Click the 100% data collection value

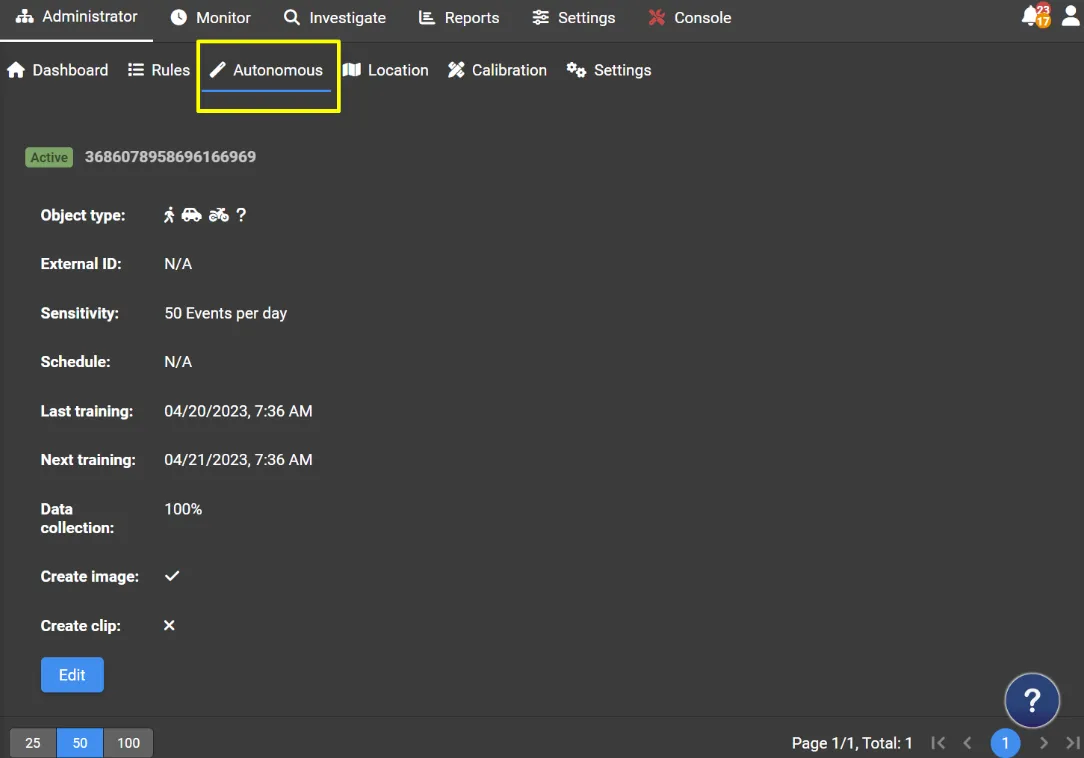click(x=183, y=509)
